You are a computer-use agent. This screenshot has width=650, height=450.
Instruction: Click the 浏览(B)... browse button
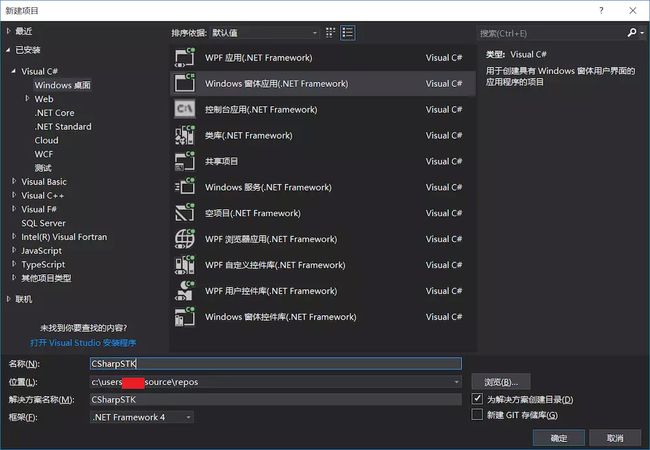coord(501,382)
